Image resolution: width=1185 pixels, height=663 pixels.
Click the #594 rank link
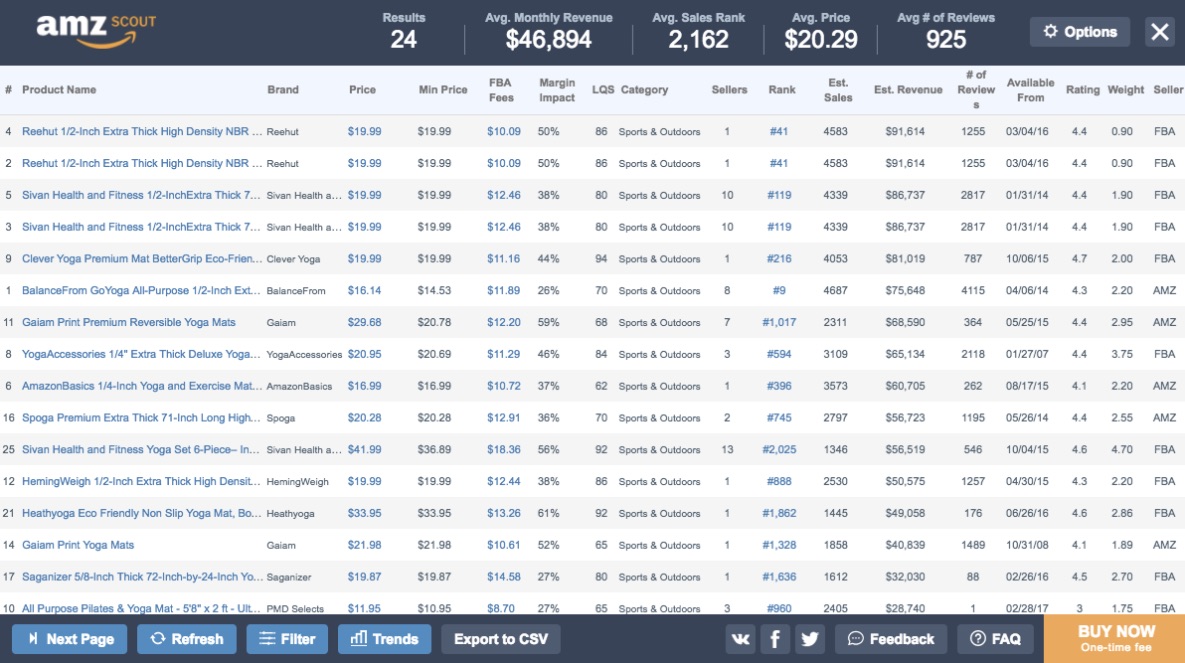779,354
